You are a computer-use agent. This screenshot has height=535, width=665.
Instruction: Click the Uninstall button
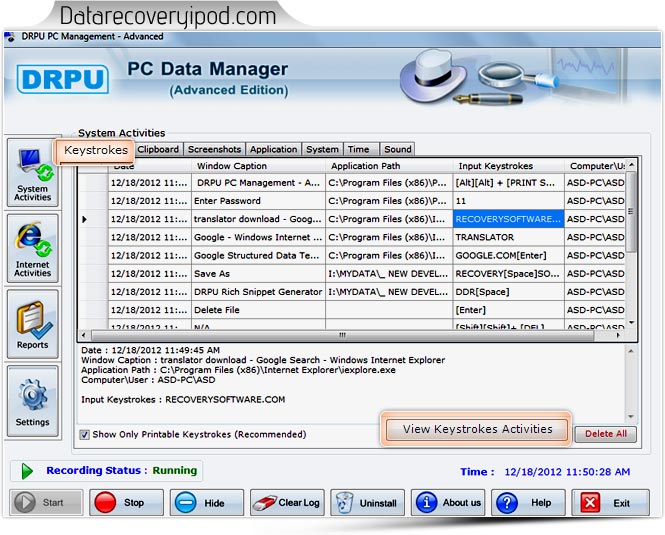point(367,502)
